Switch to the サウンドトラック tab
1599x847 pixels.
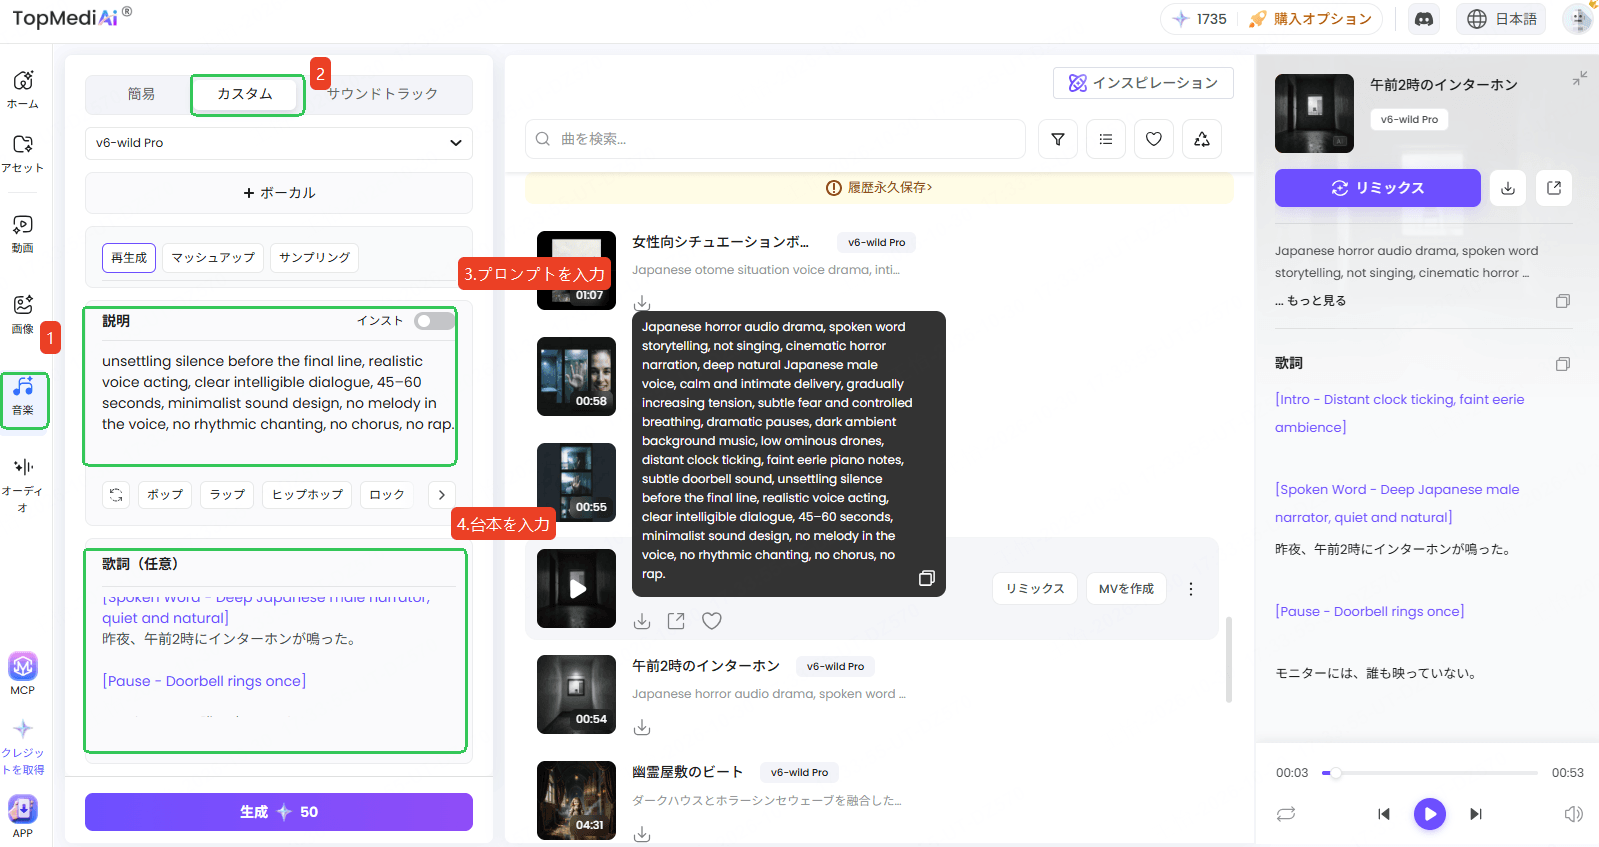click(383, 94)
